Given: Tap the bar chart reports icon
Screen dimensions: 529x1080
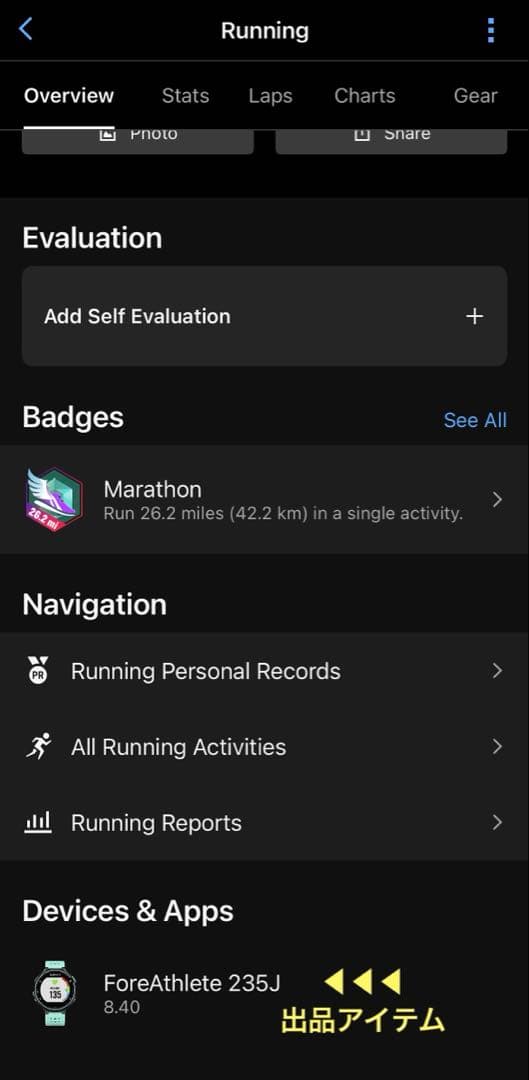Looking at the screenshot, I should [38, 822].
